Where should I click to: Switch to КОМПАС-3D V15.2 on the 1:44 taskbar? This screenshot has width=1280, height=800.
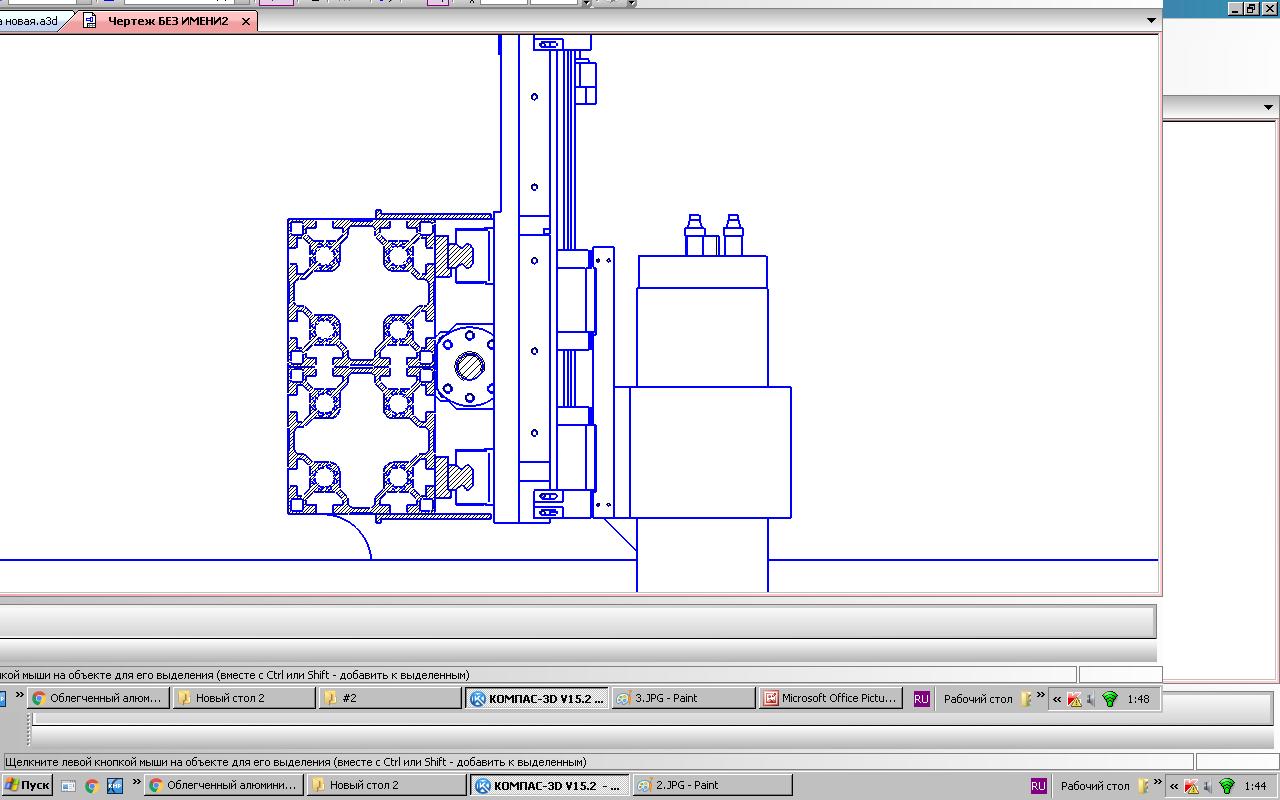(549, 786)
